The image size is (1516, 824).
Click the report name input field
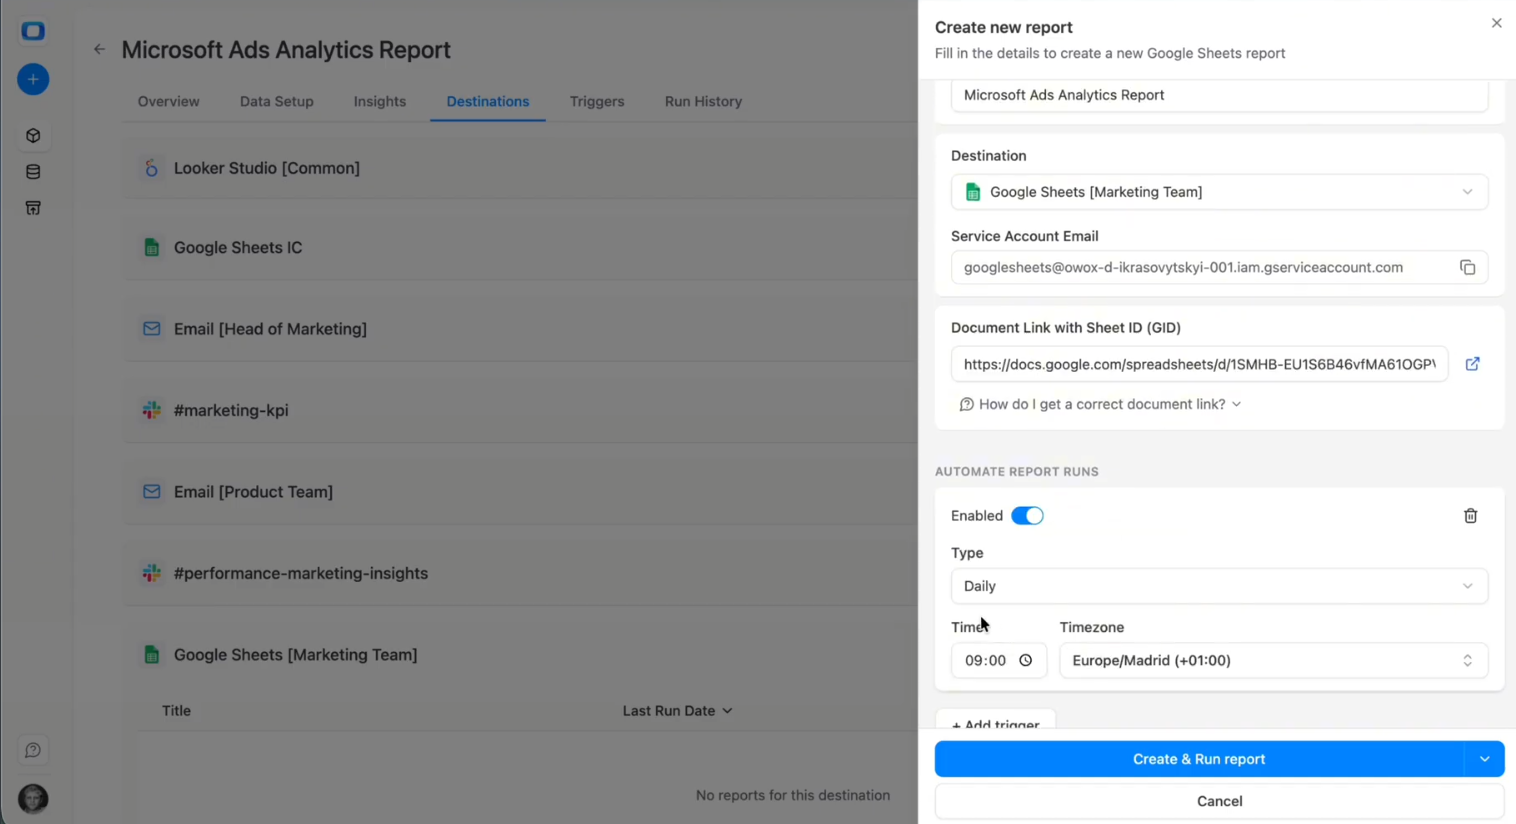click(x=1219, y=95)
